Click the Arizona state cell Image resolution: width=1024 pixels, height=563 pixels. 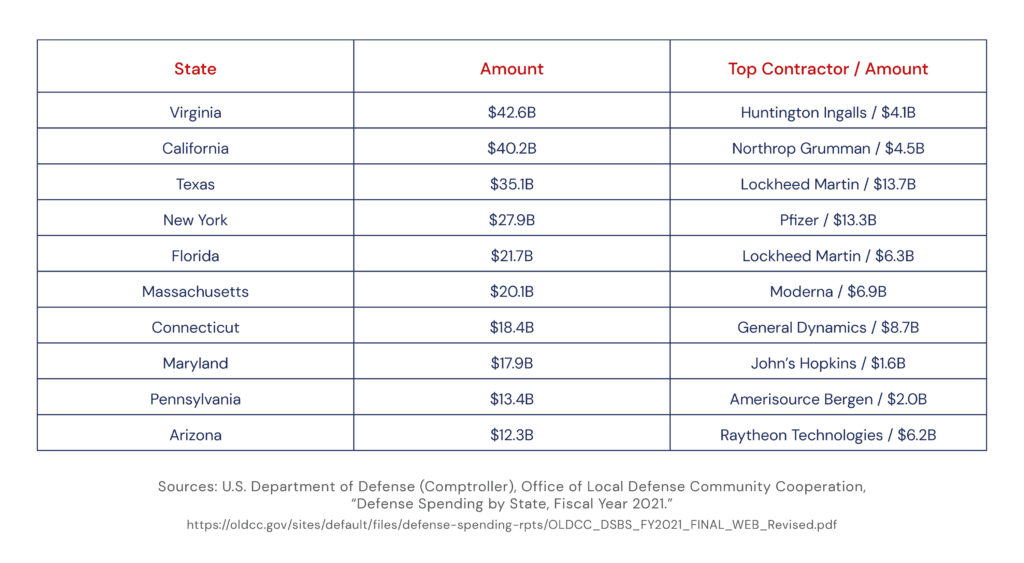click(x=195, y=435)
